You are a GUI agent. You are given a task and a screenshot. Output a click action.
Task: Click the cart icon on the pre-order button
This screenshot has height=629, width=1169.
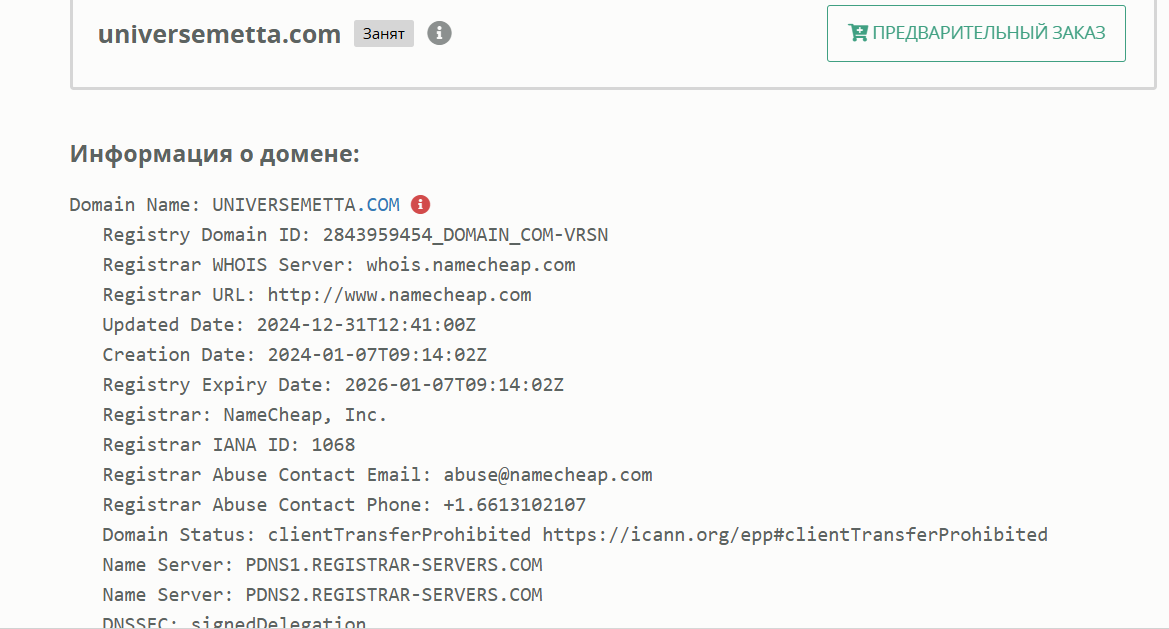coord(857,33)
